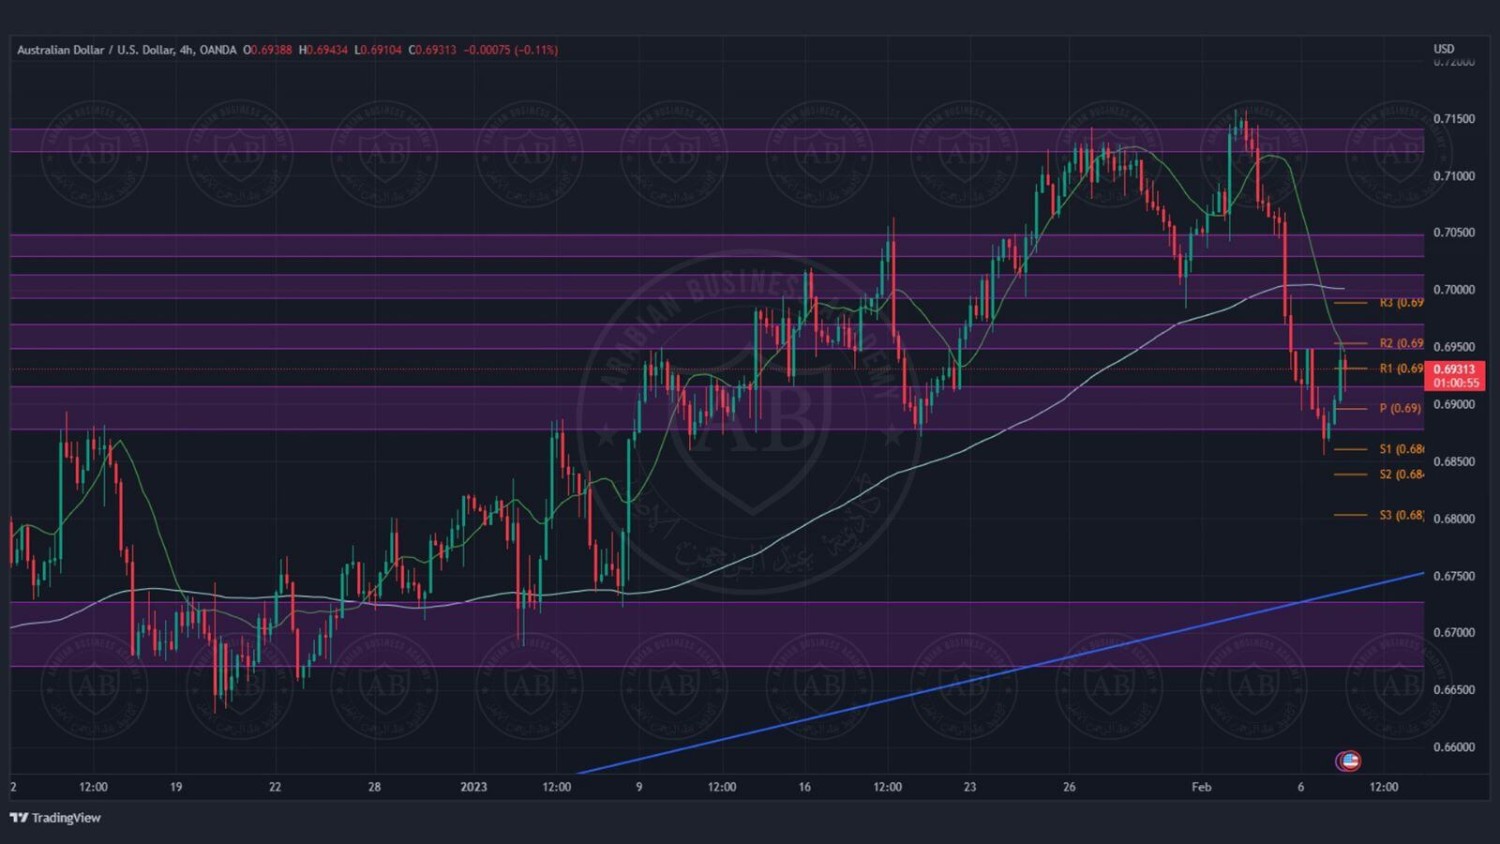
Task: Click the 0.71500 price axis label
Action: pyautogui.click(x=1454, y=119)
